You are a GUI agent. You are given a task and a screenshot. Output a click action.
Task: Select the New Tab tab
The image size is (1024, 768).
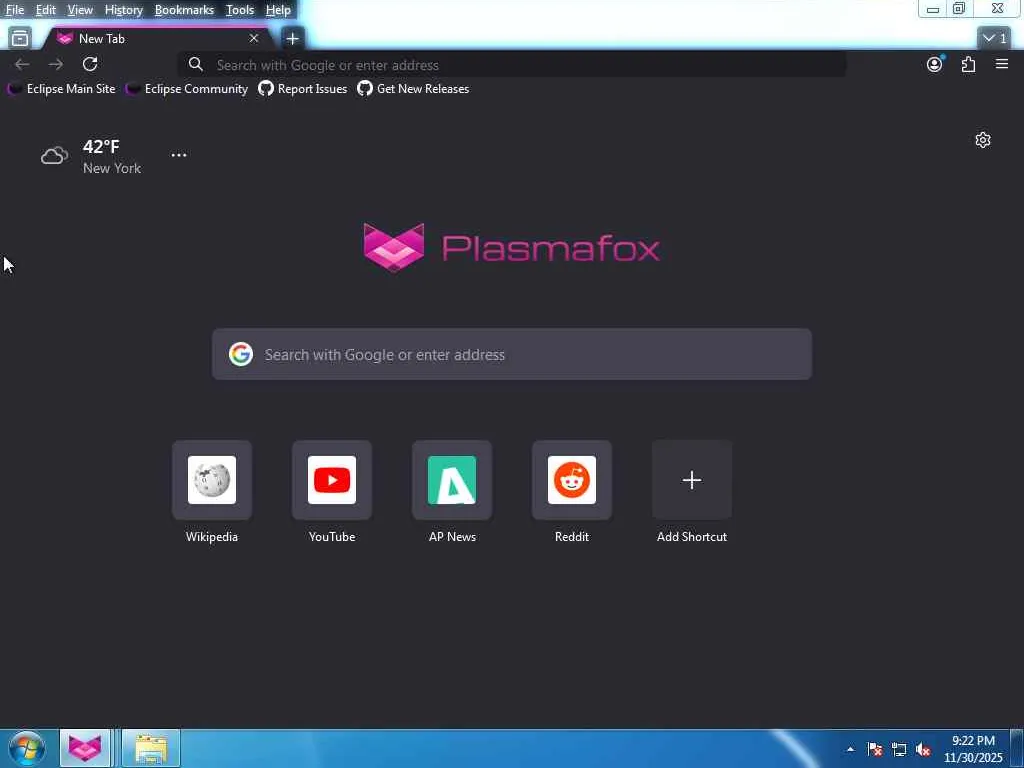(x=157, y=39)
